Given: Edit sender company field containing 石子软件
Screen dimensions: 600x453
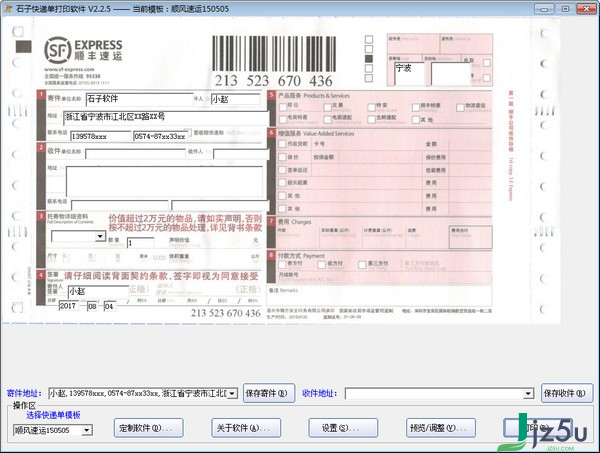Looking at the screenshot, I should coord(140,99).
